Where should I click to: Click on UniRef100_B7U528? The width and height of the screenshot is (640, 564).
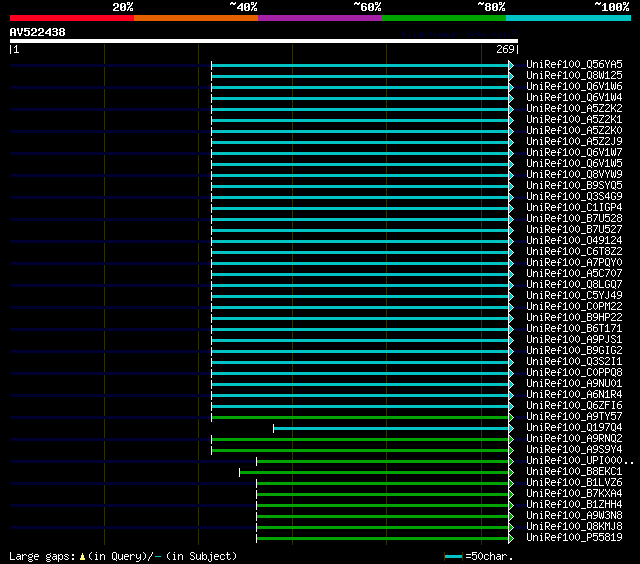click(x=574, y=219)
